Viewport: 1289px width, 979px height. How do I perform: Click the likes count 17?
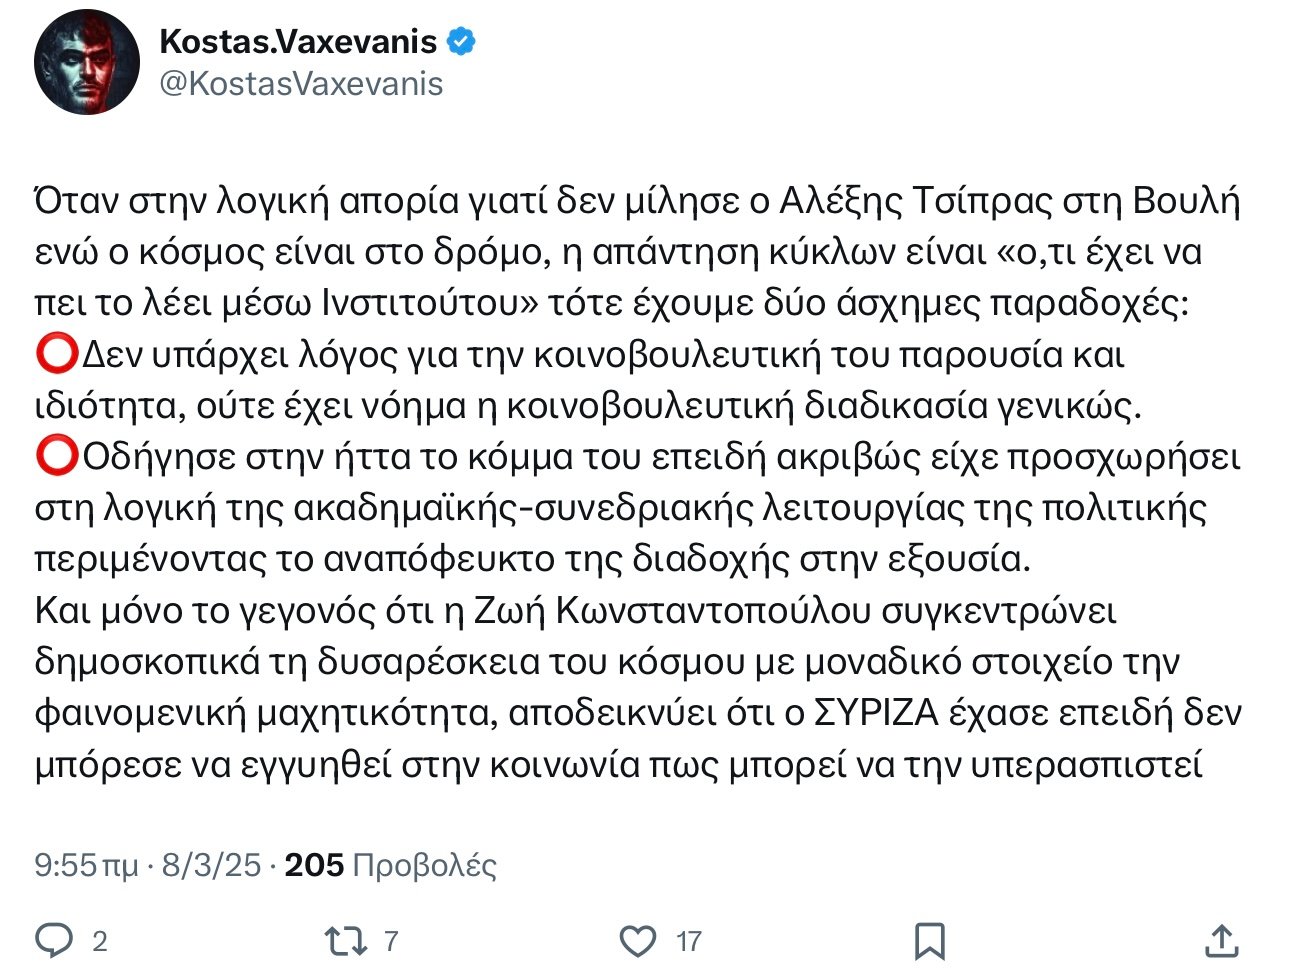pyautogui.click(x=689, y=941)
